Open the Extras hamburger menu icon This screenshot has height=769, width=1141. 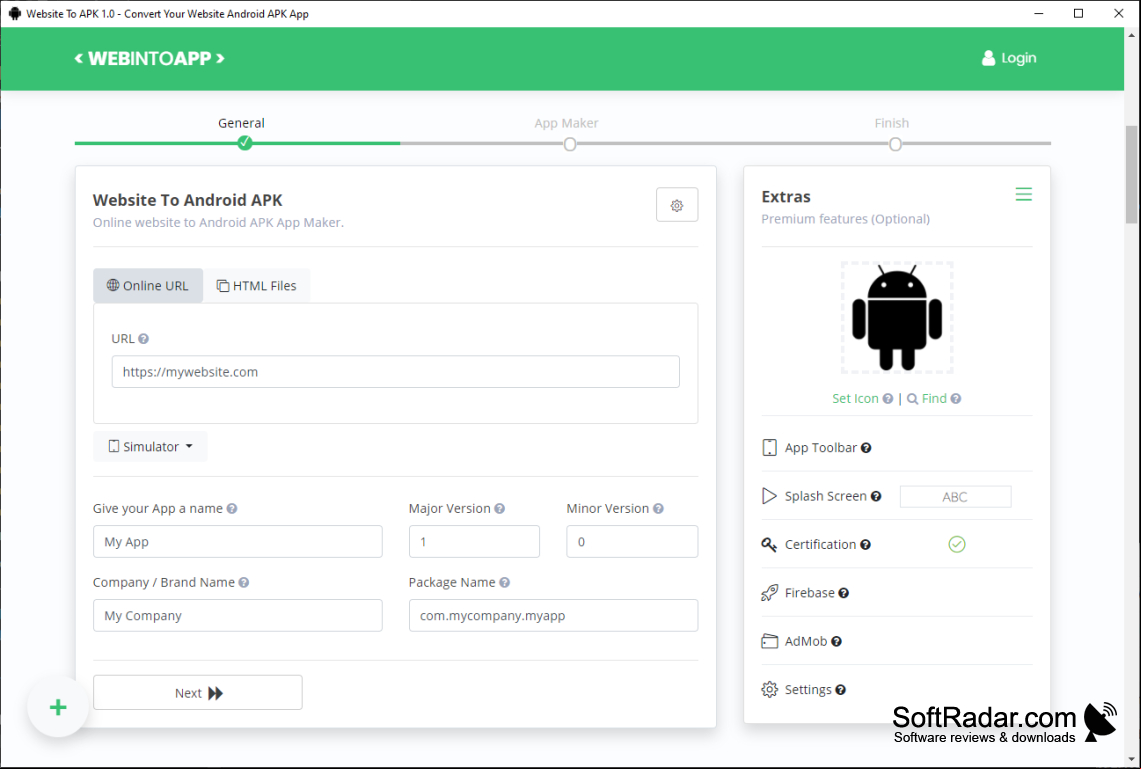(1023, 195)
